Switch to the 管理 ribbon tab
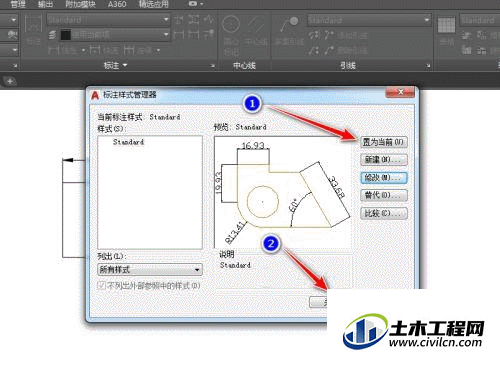 coord(17,4)
